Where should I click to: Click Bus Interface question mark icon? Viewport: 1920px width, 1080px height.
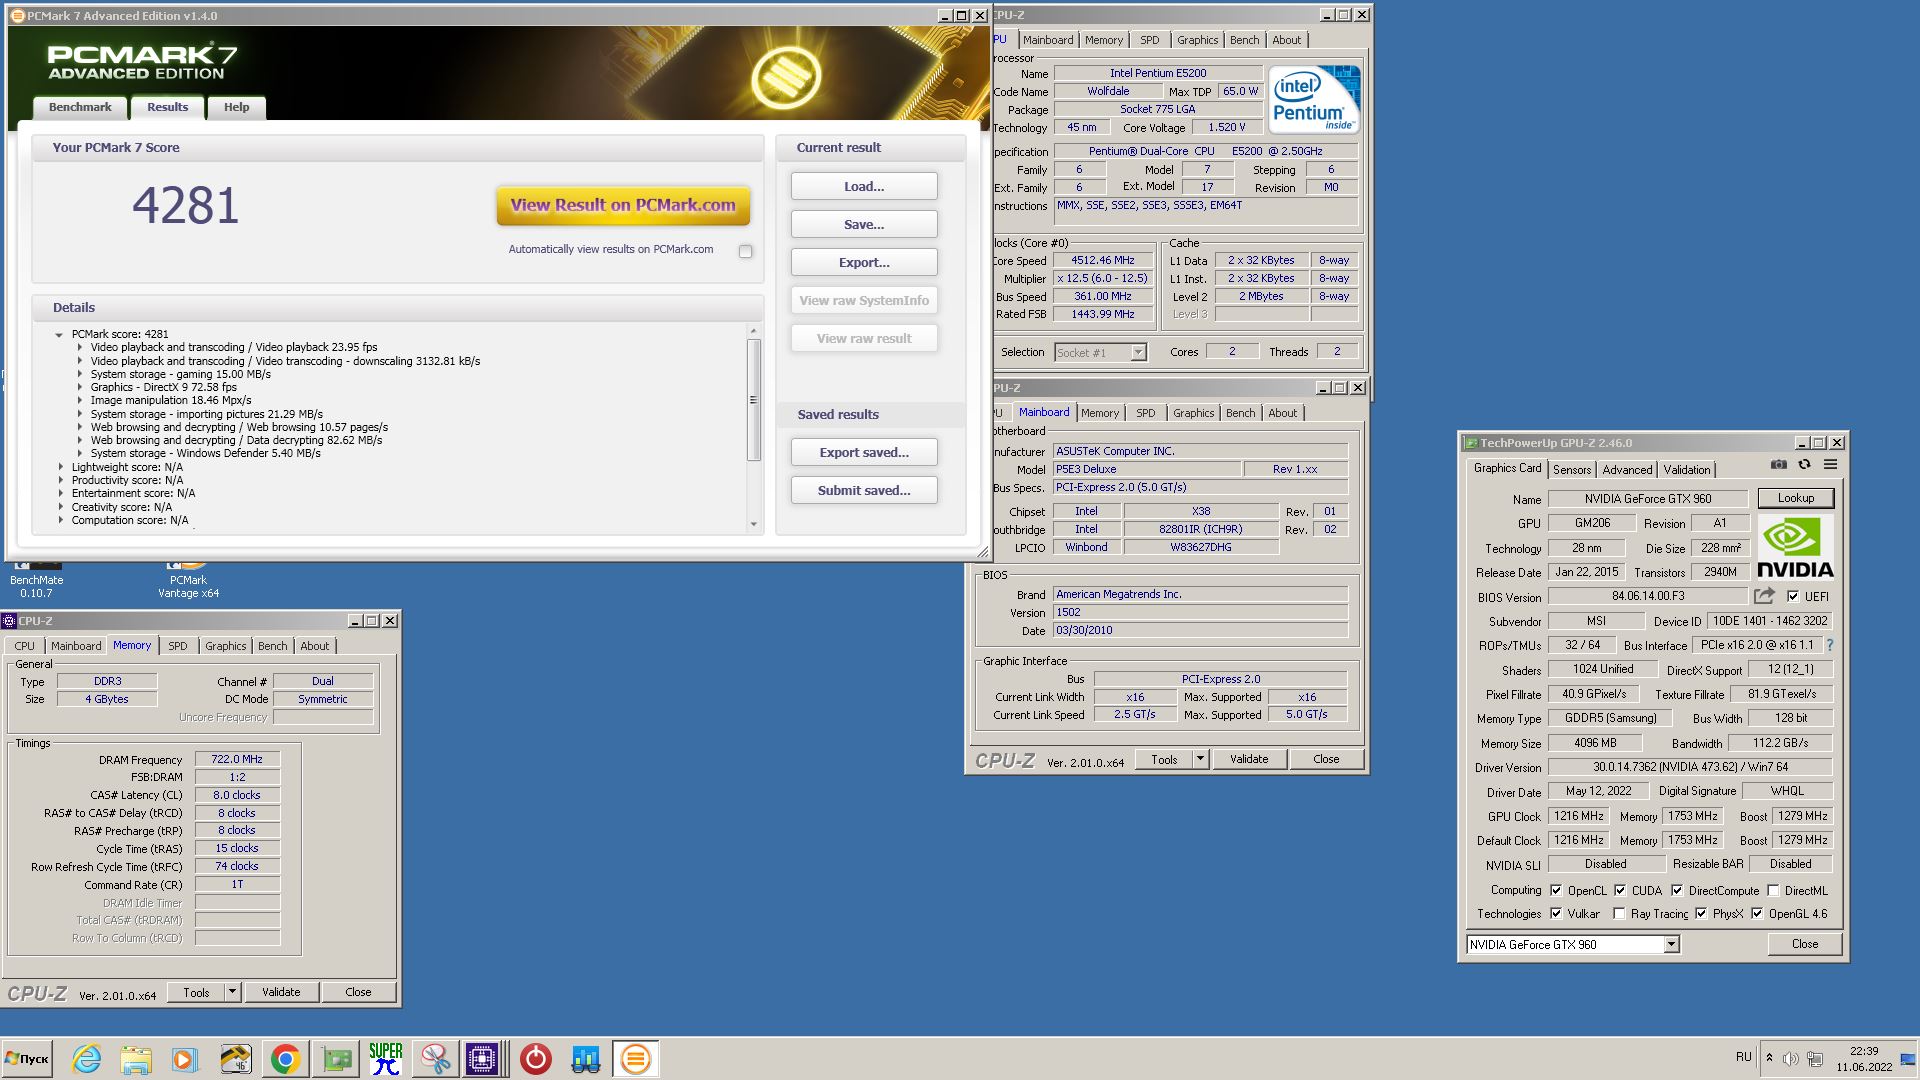(x=1830, y=645)
